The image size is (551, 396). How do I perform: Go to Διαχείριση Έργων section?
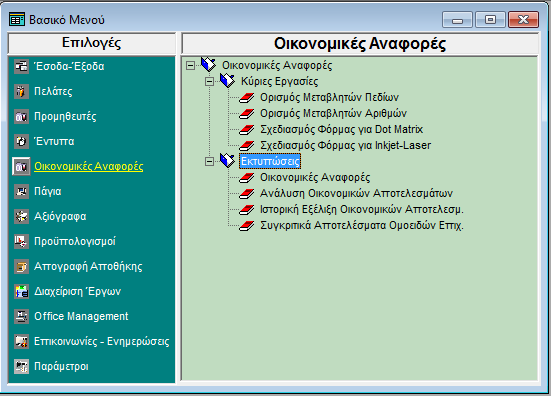click(x=78, y=291)
